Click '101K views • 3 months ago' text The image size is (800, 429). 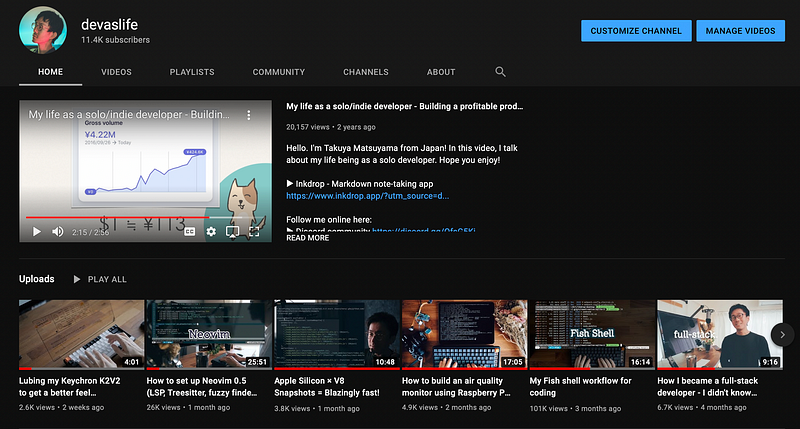click(576, 408)
